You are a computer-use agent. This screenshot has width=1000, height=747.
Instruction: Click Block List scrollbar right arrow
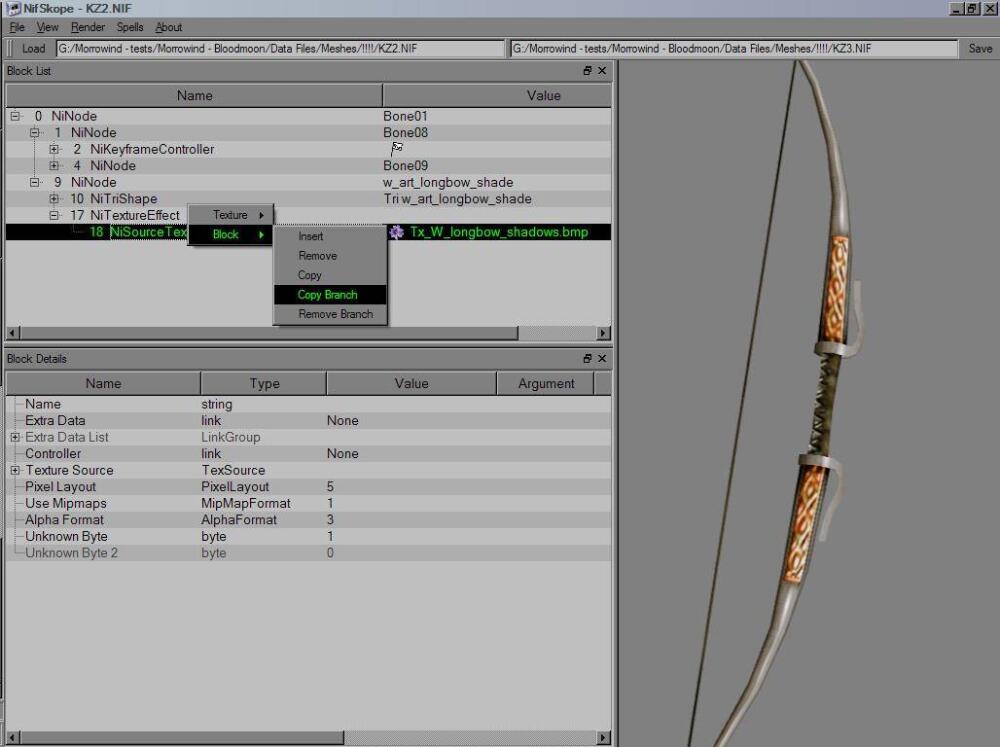point(603,333)
